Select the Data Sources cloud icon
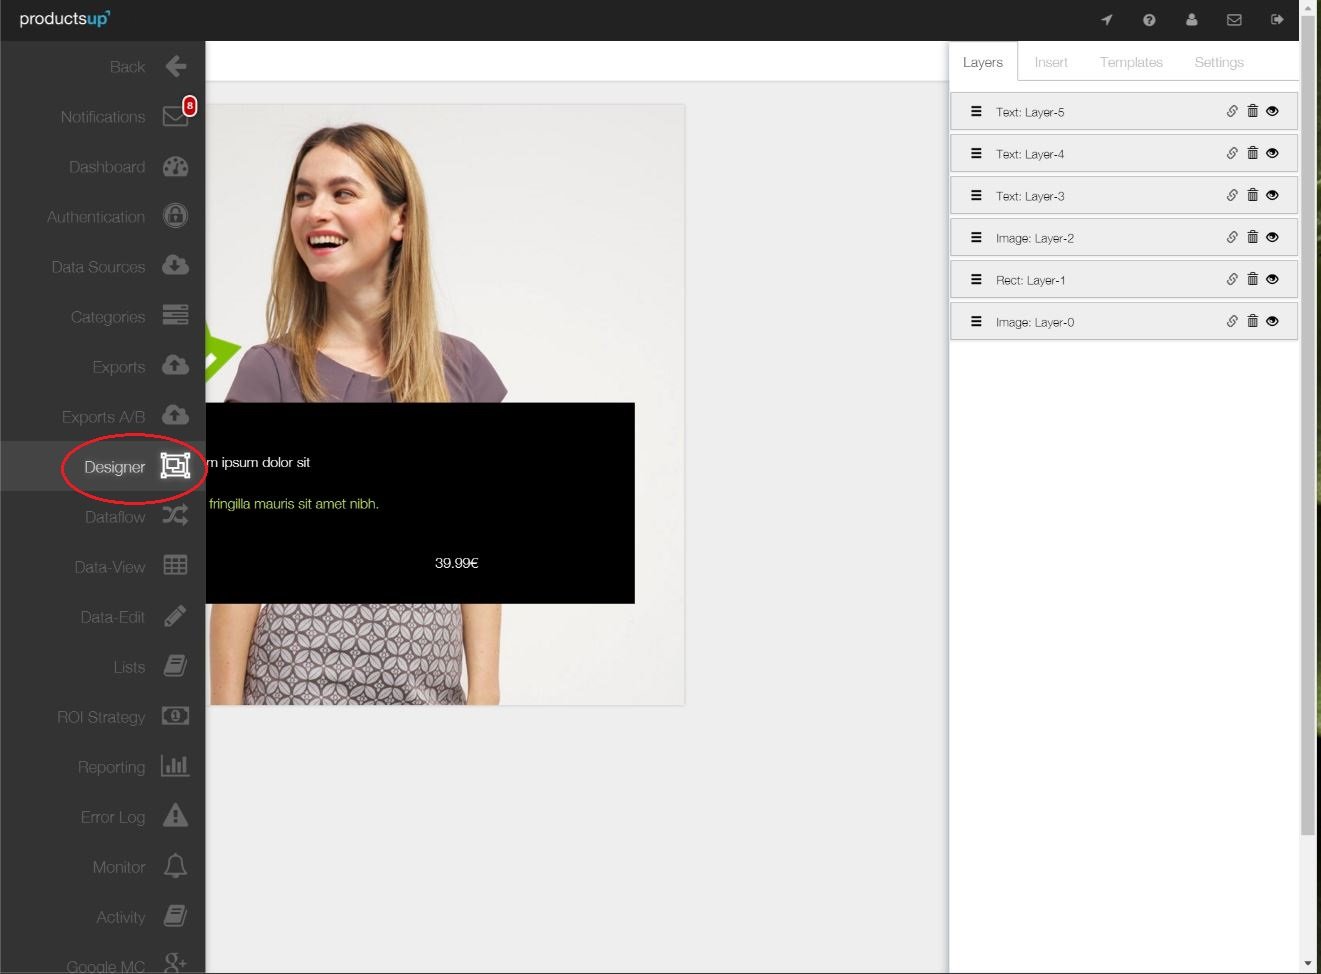Image resolution: width=1321 pixels, height=974 pixels. coord(175,265)
